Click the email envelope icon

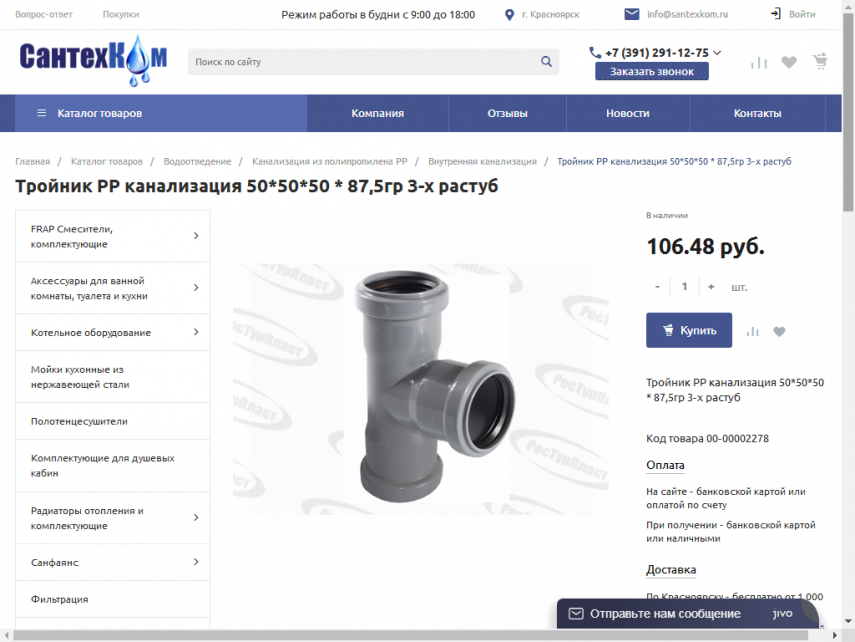632,14
